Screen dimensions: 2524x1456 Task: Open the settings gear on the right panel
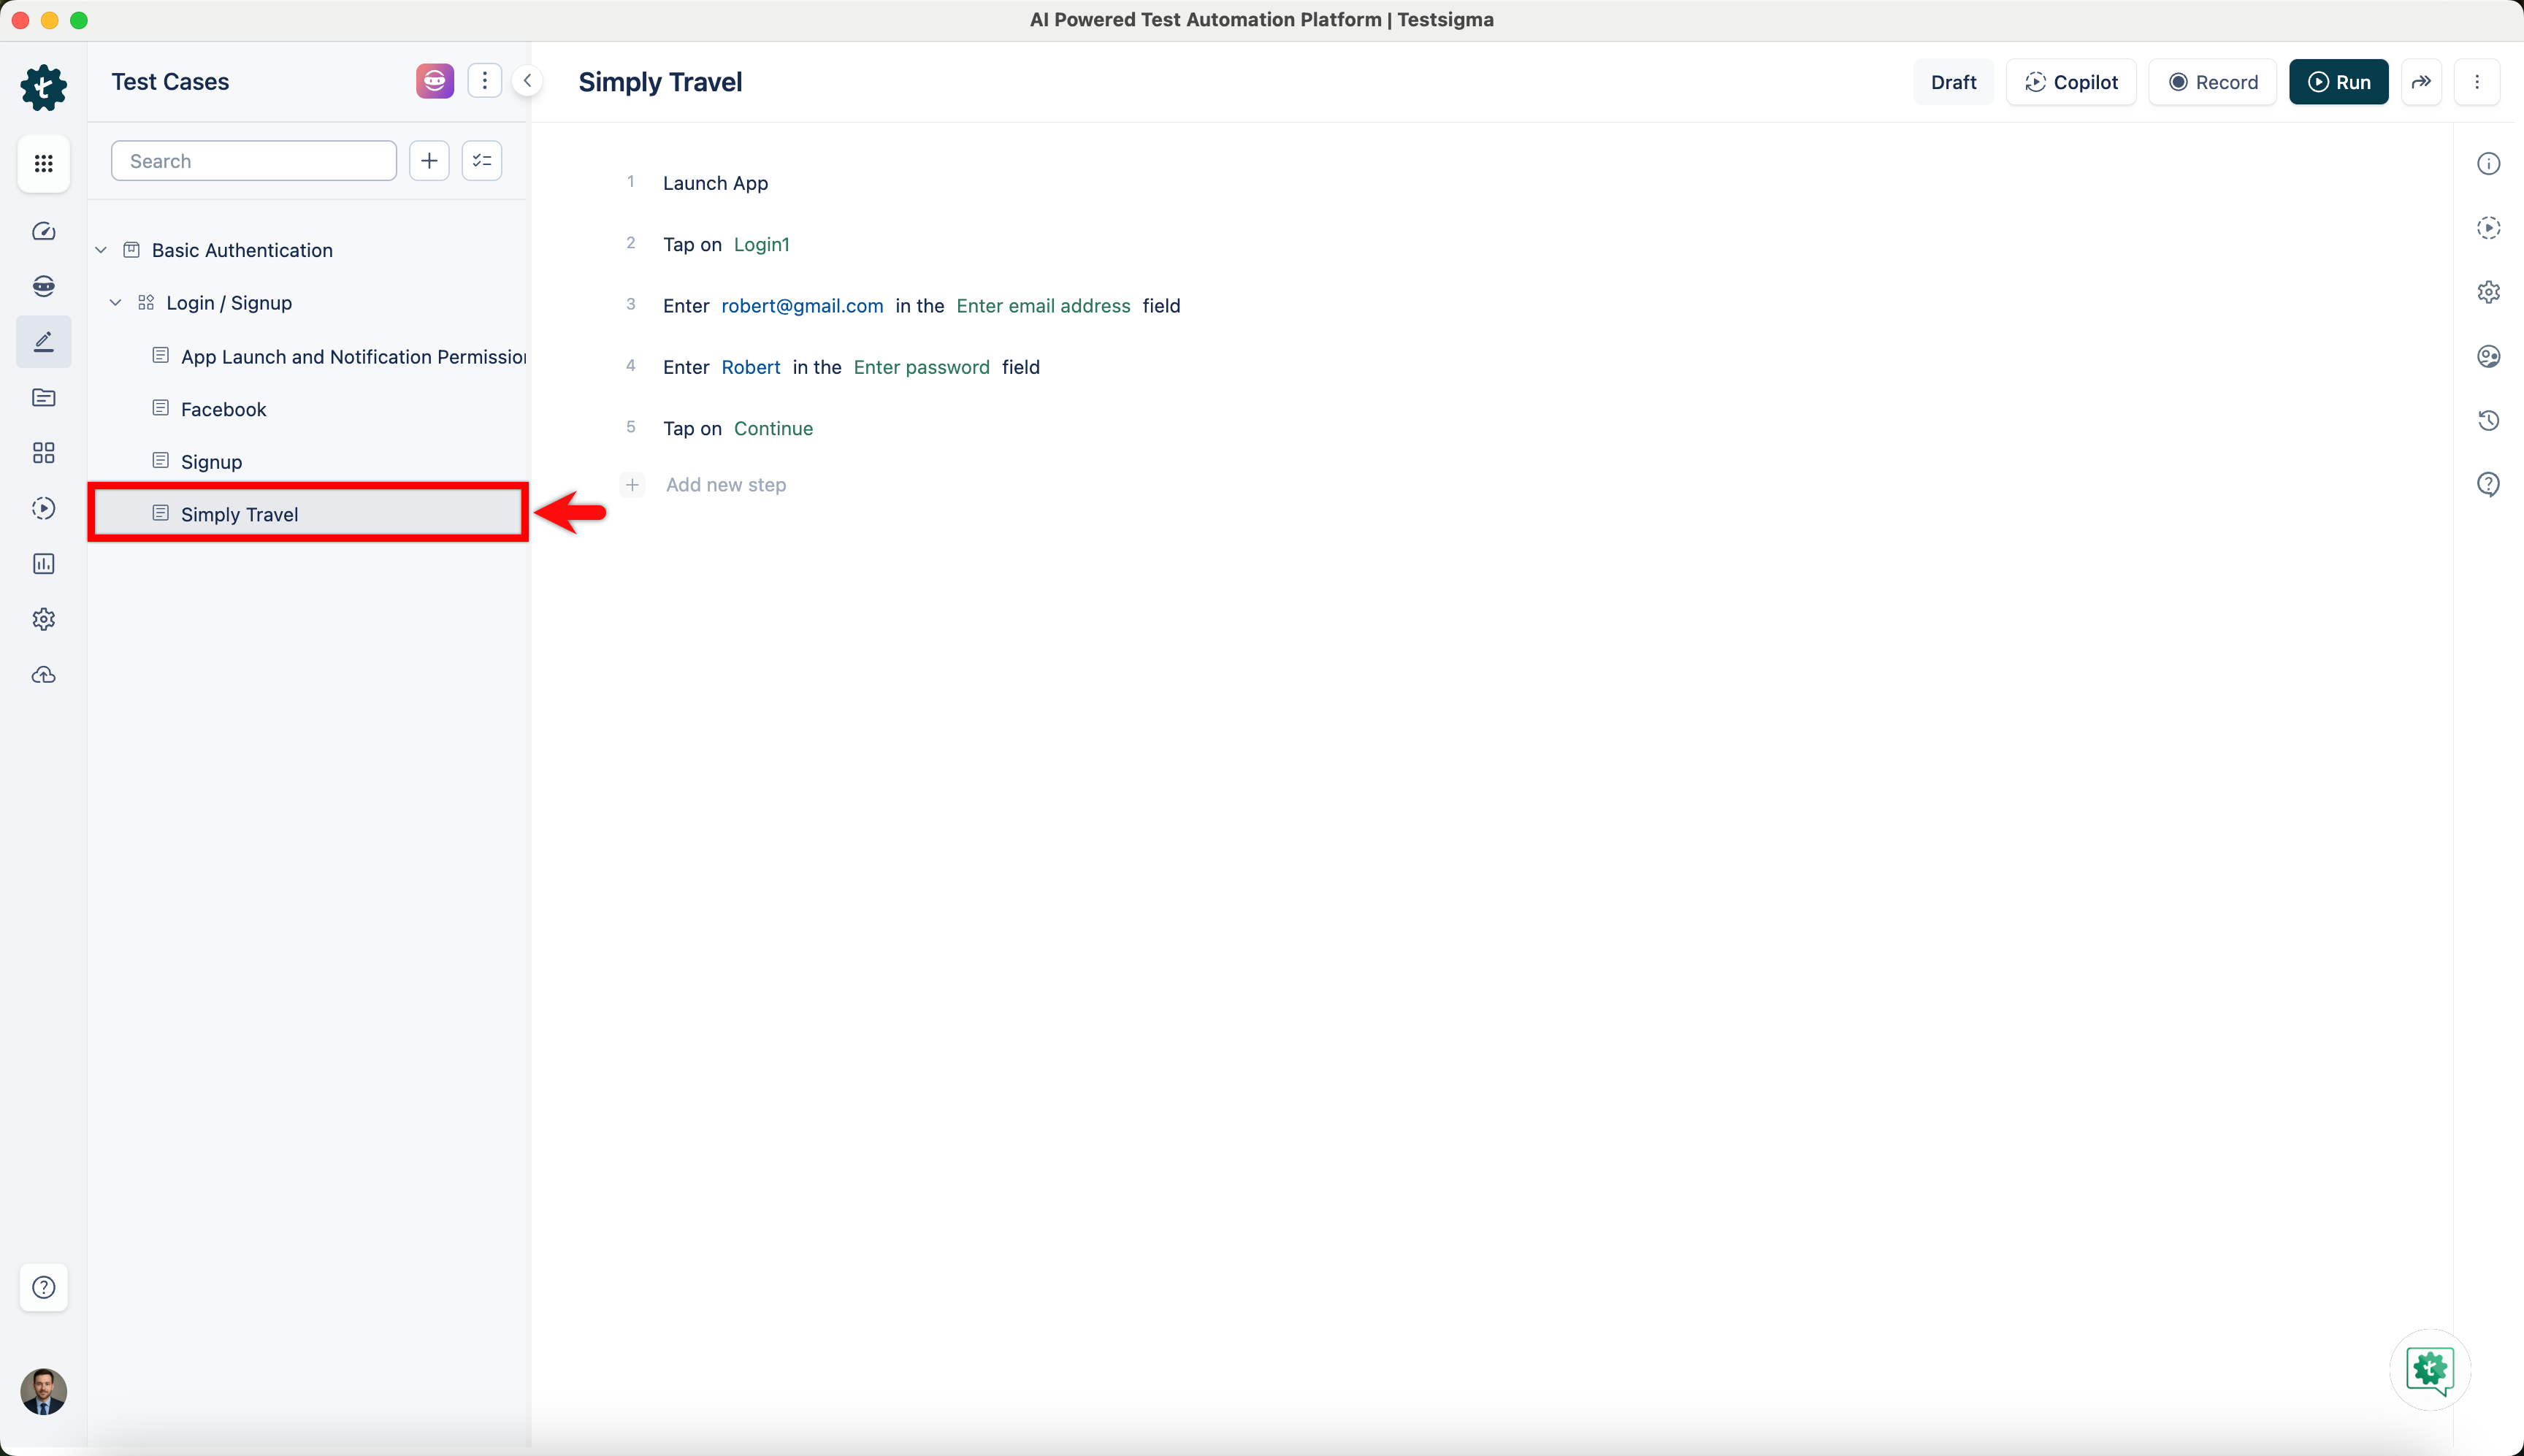tap(2489, 291)
